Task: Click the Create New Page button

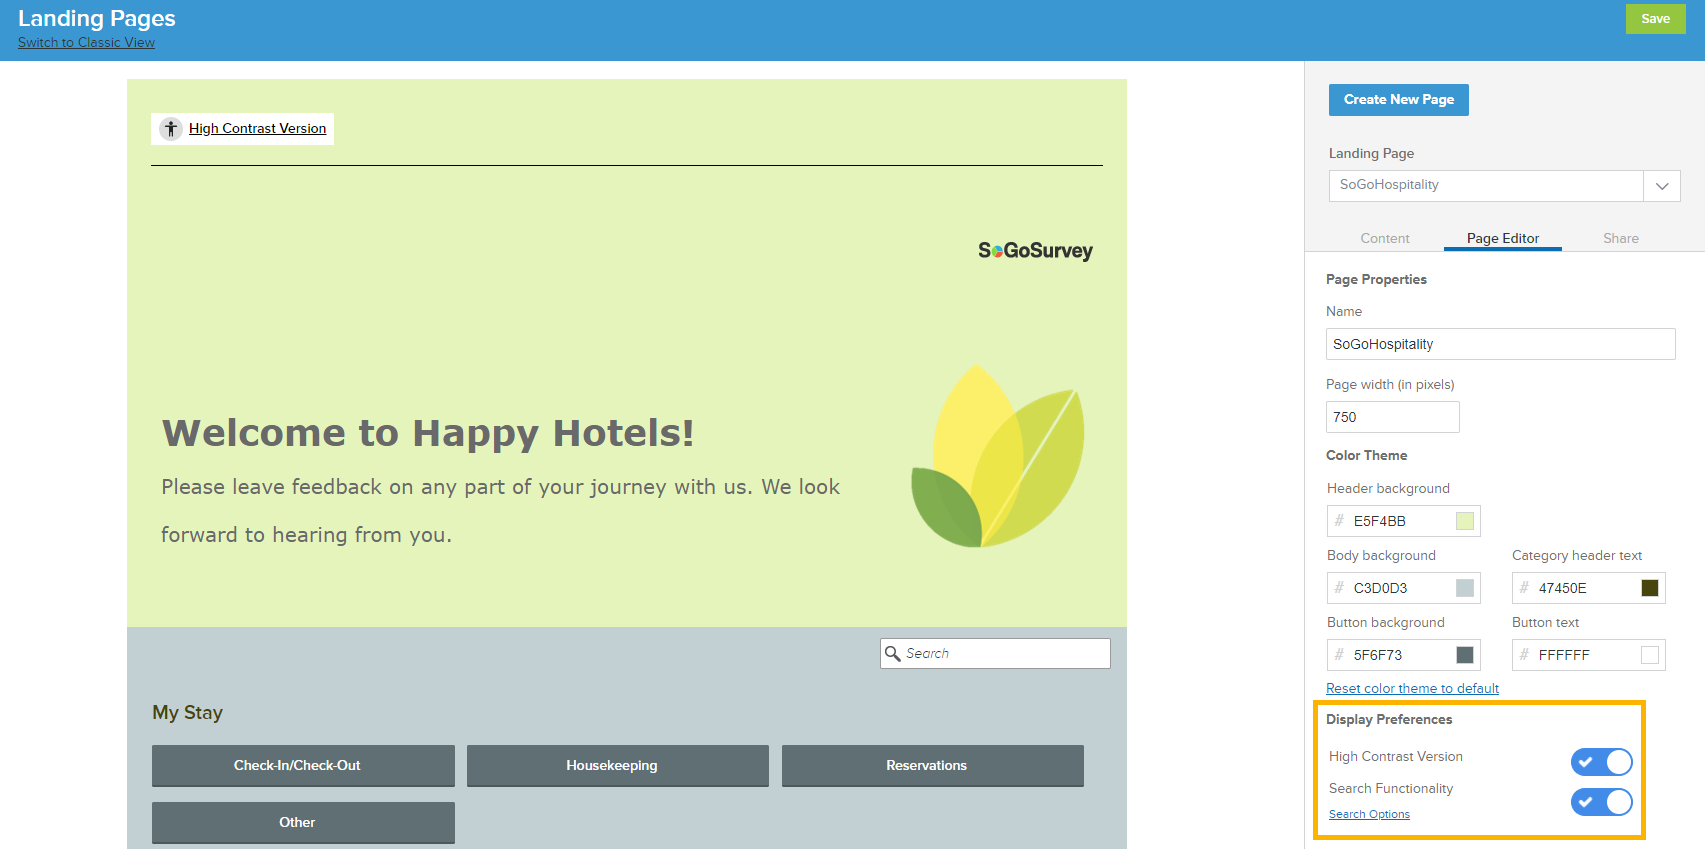Action: point(1399,100)
